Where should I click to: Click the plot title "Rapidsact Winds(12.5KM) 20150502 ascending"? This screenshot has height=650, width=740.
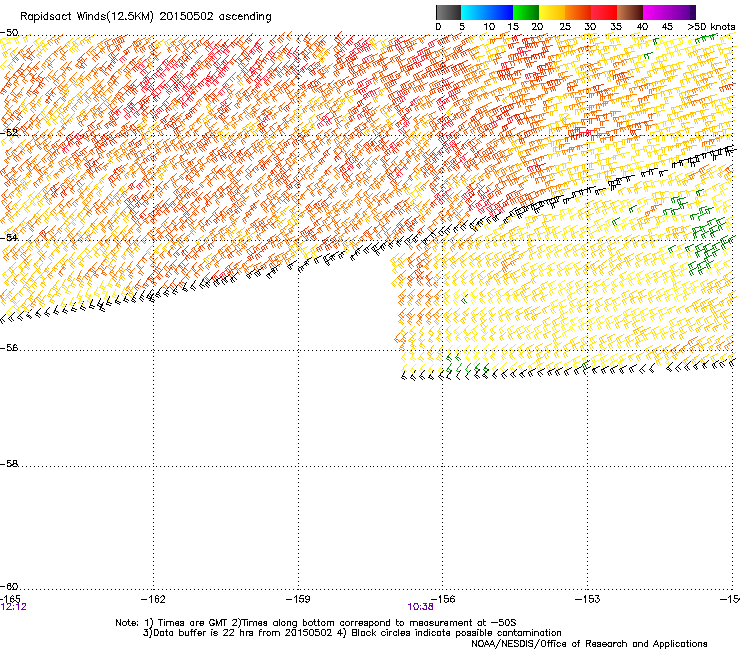click(x=146, y=17)
